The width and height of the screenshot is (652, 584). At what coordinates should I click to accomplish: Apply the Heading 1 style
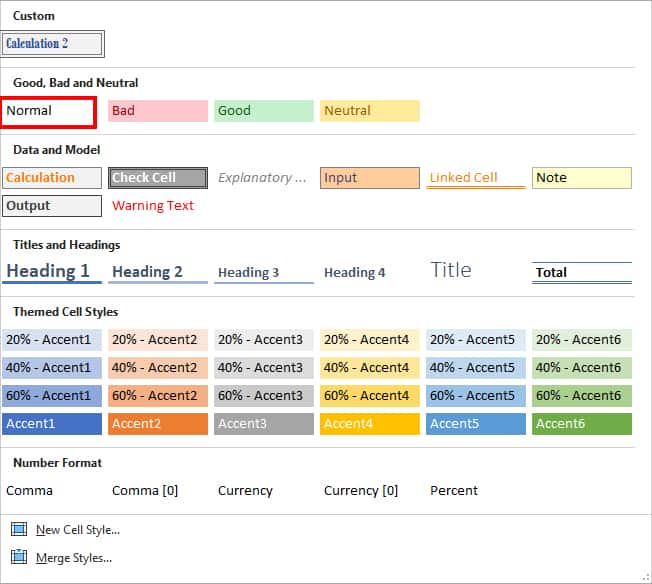(52, 272)
